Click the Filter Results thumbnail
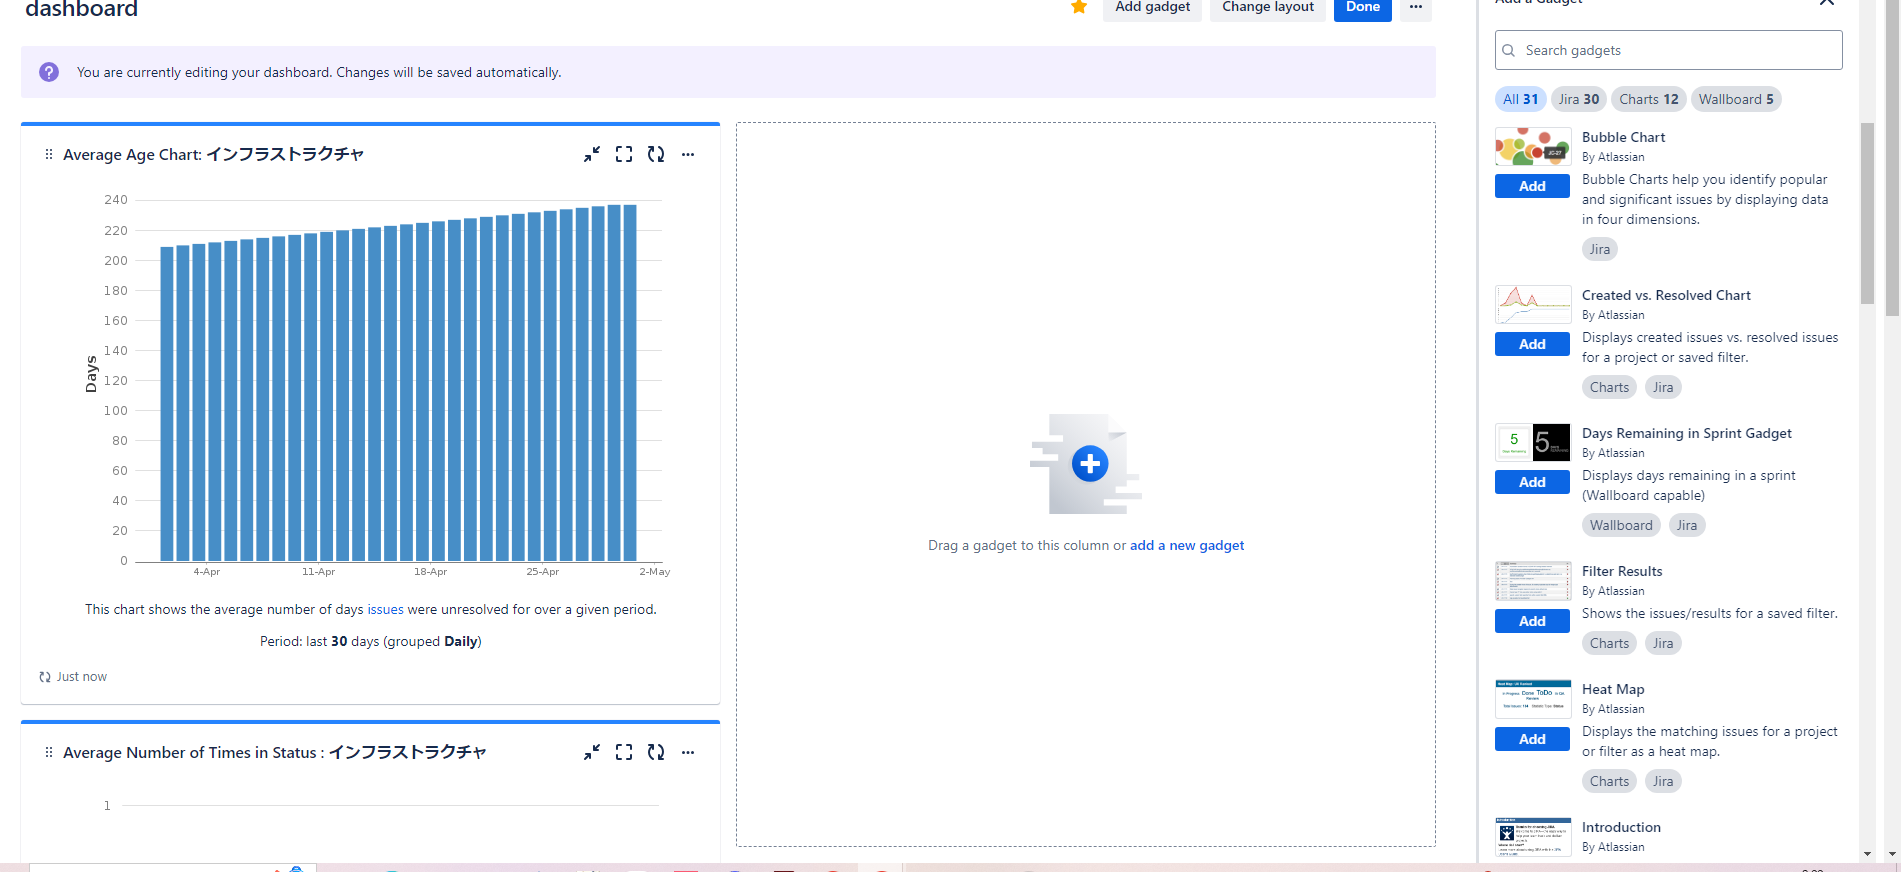Image resolution: width=1901 pixels, height=872 pixels. point(1532,581)
